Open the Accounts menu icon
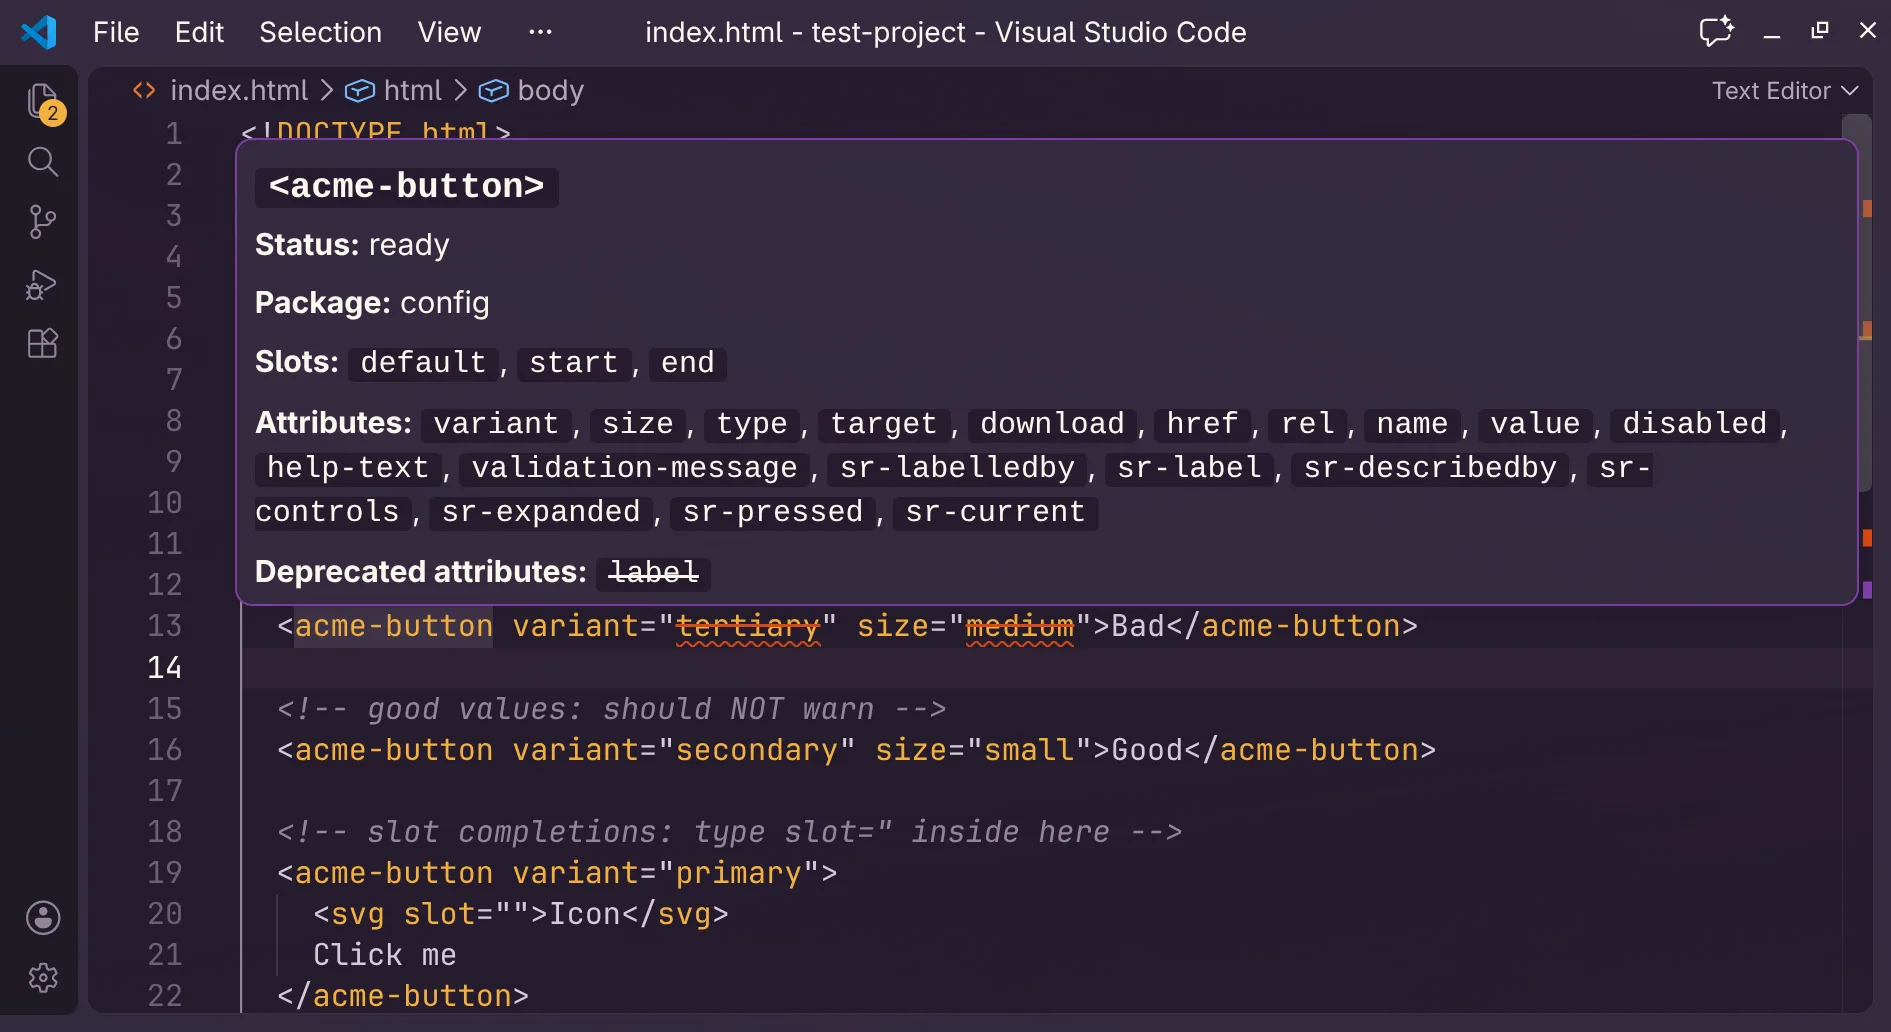The width and height of the screenshot is (1891, 1032). click(43, 917)
